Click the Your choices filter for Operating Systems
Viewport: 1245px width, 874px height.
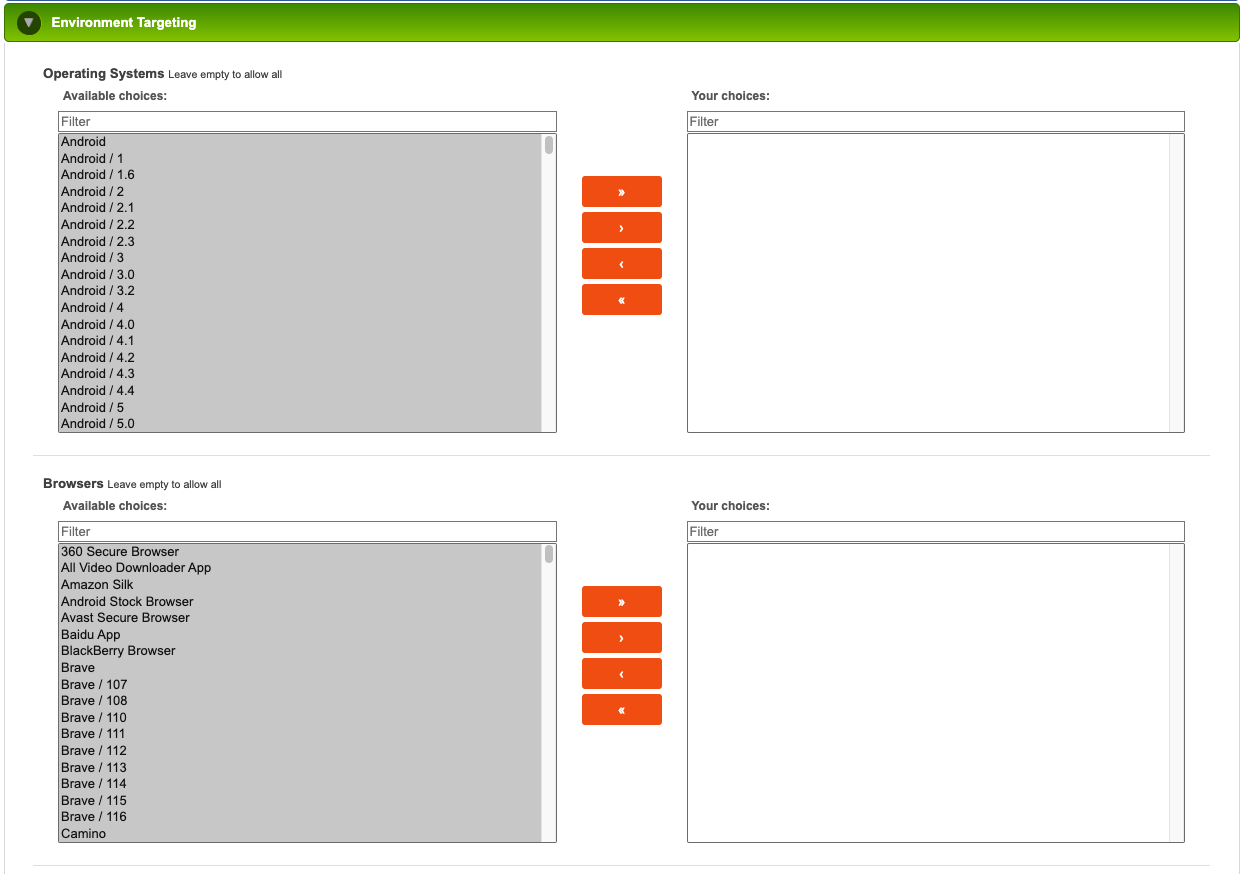935,121
